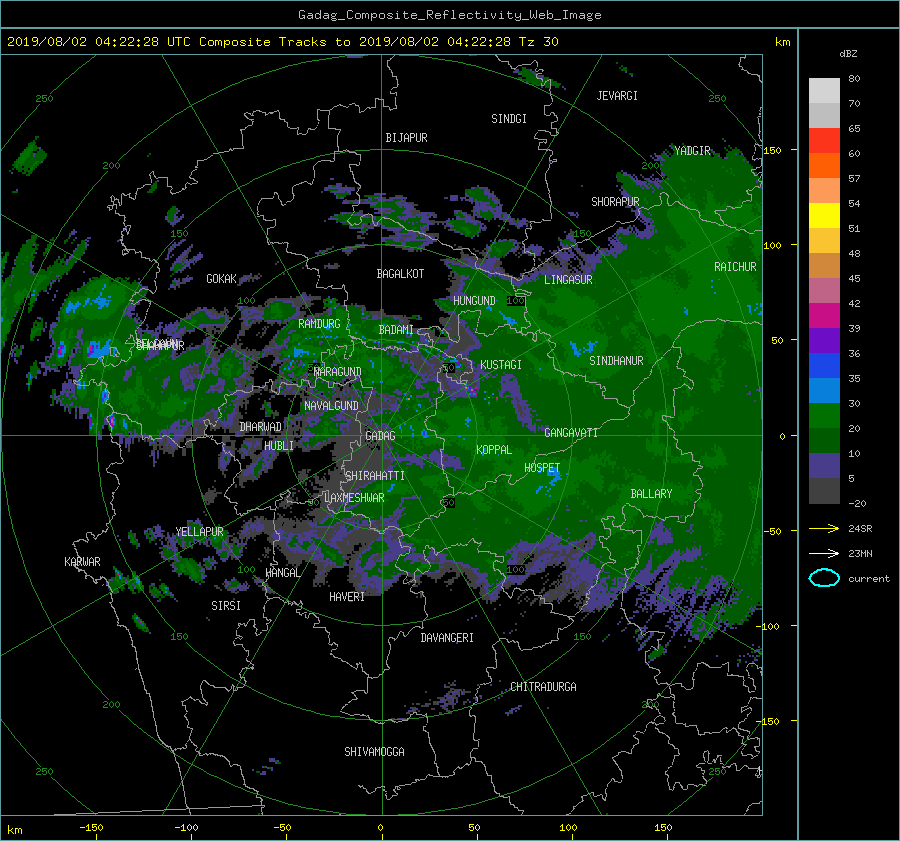Click the LINGASUR city label

tap(568, 280)
